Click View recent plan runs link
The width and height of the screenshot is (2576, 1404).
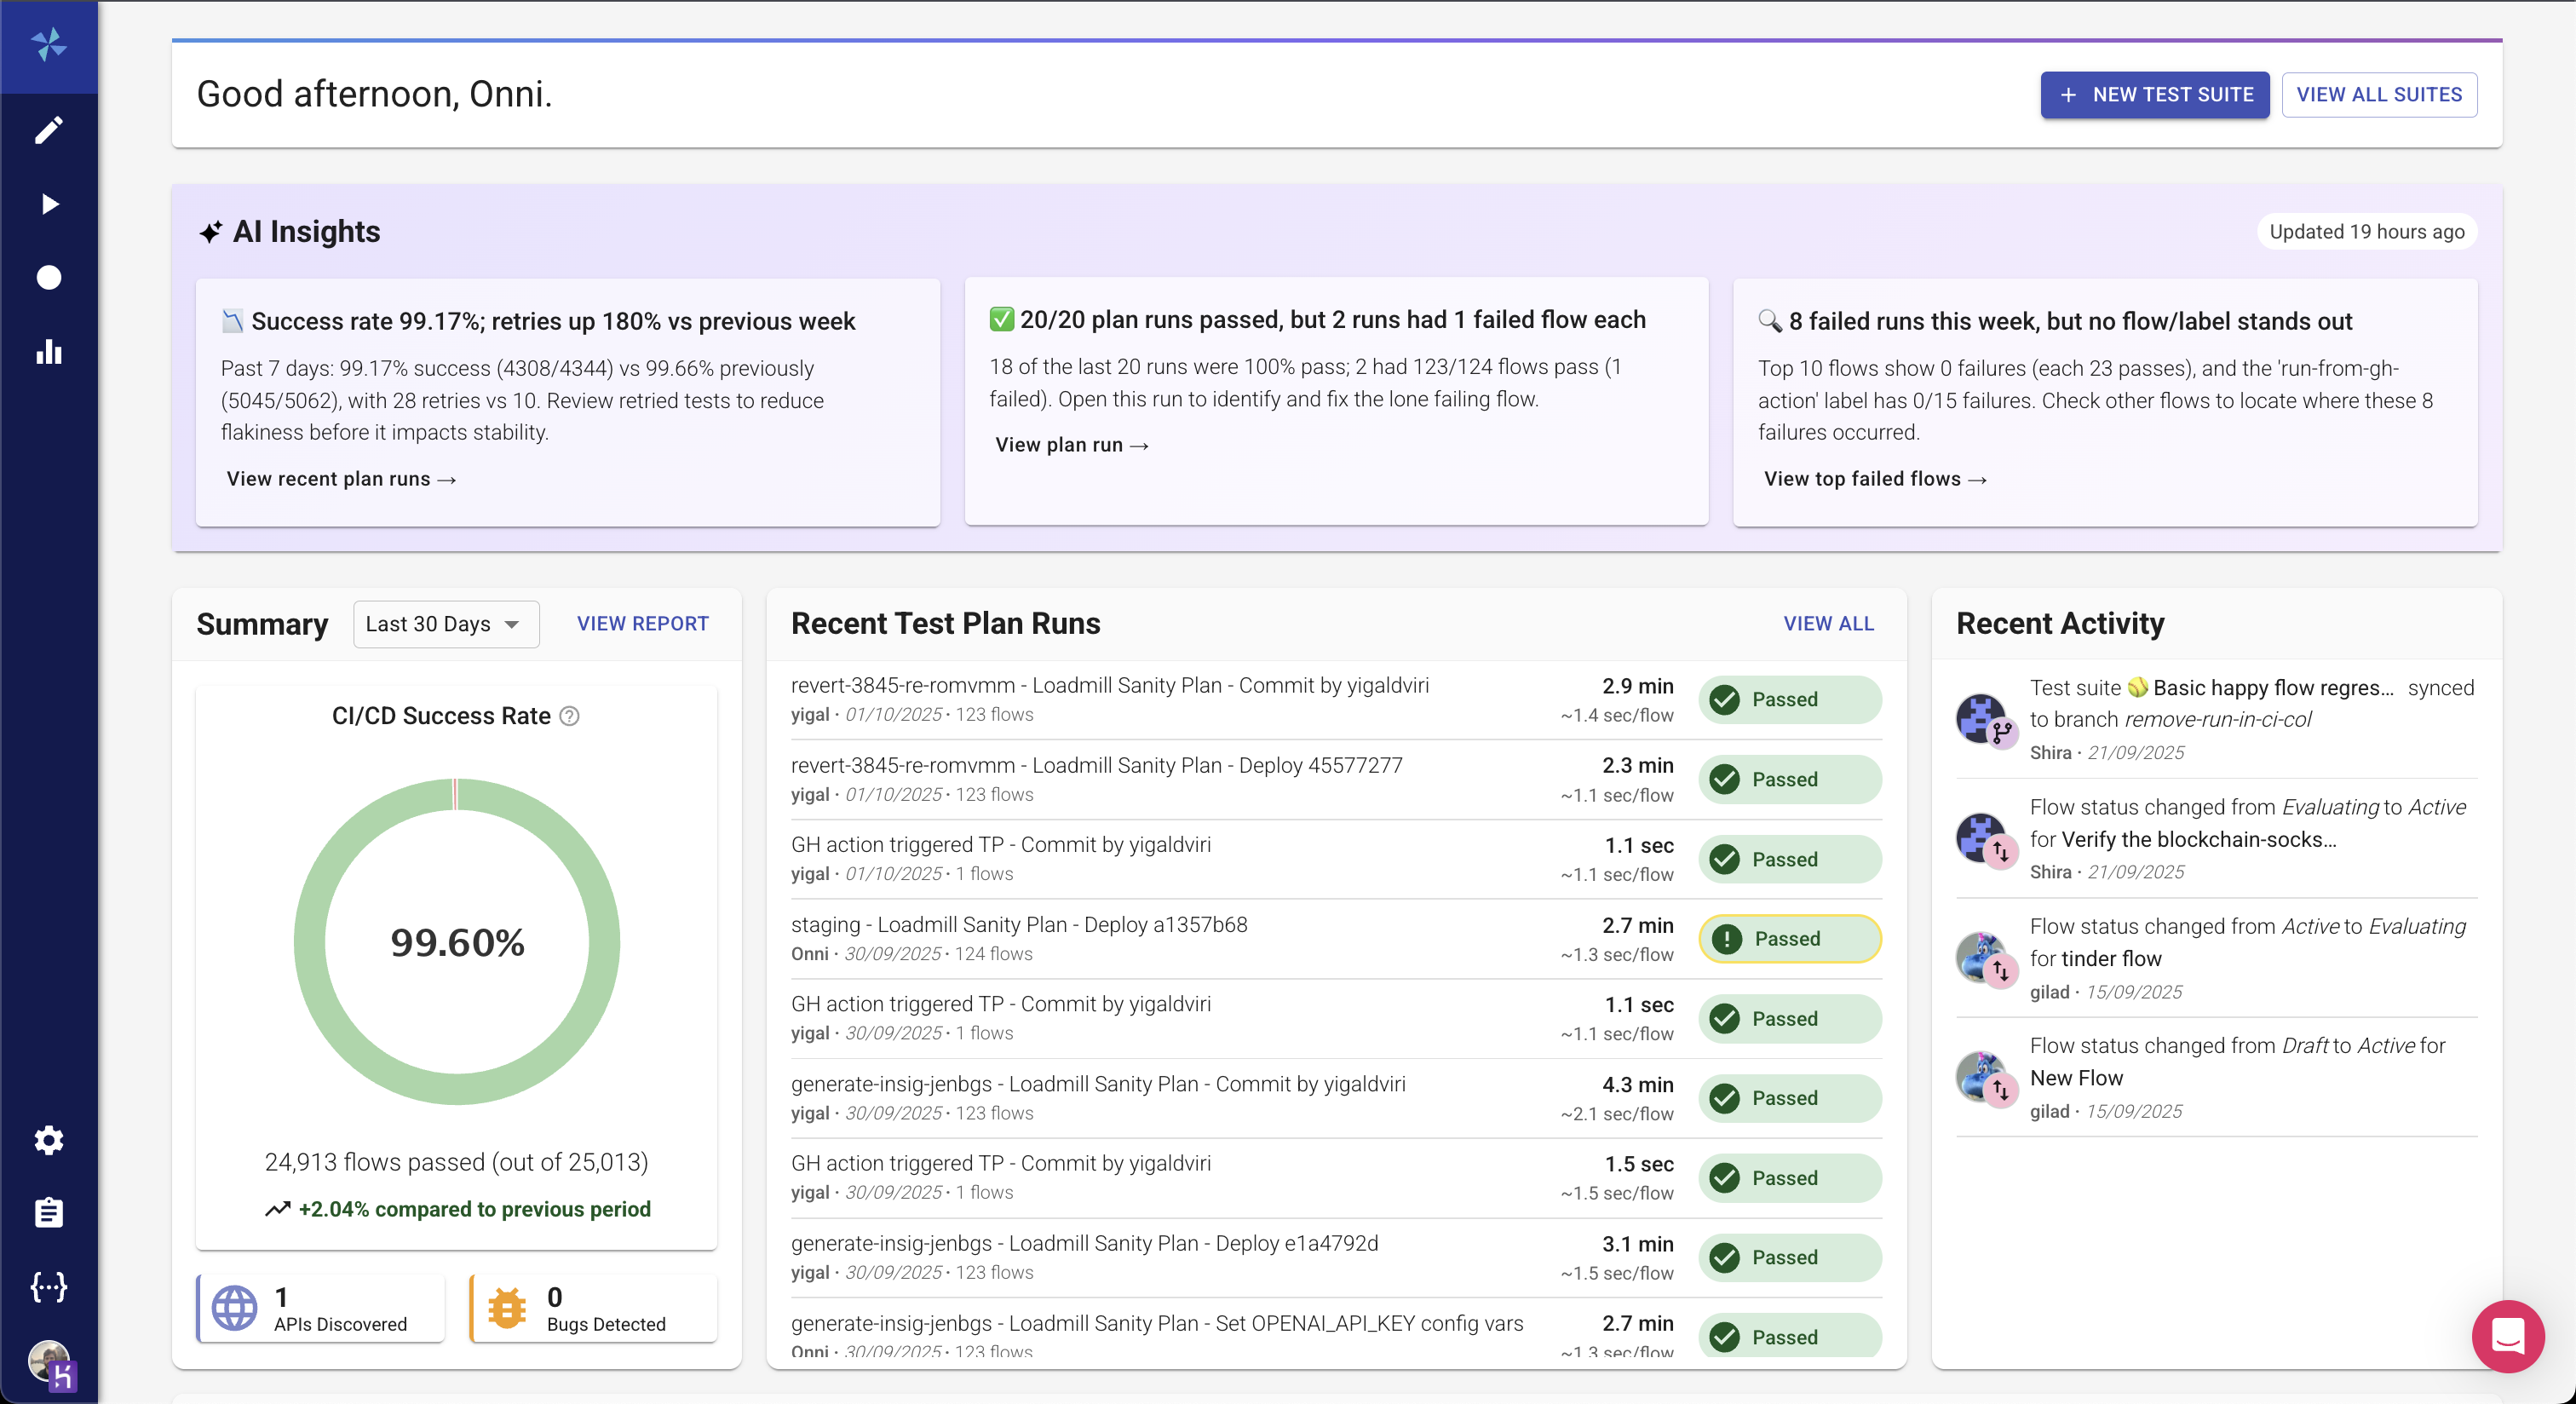point(341,479)
